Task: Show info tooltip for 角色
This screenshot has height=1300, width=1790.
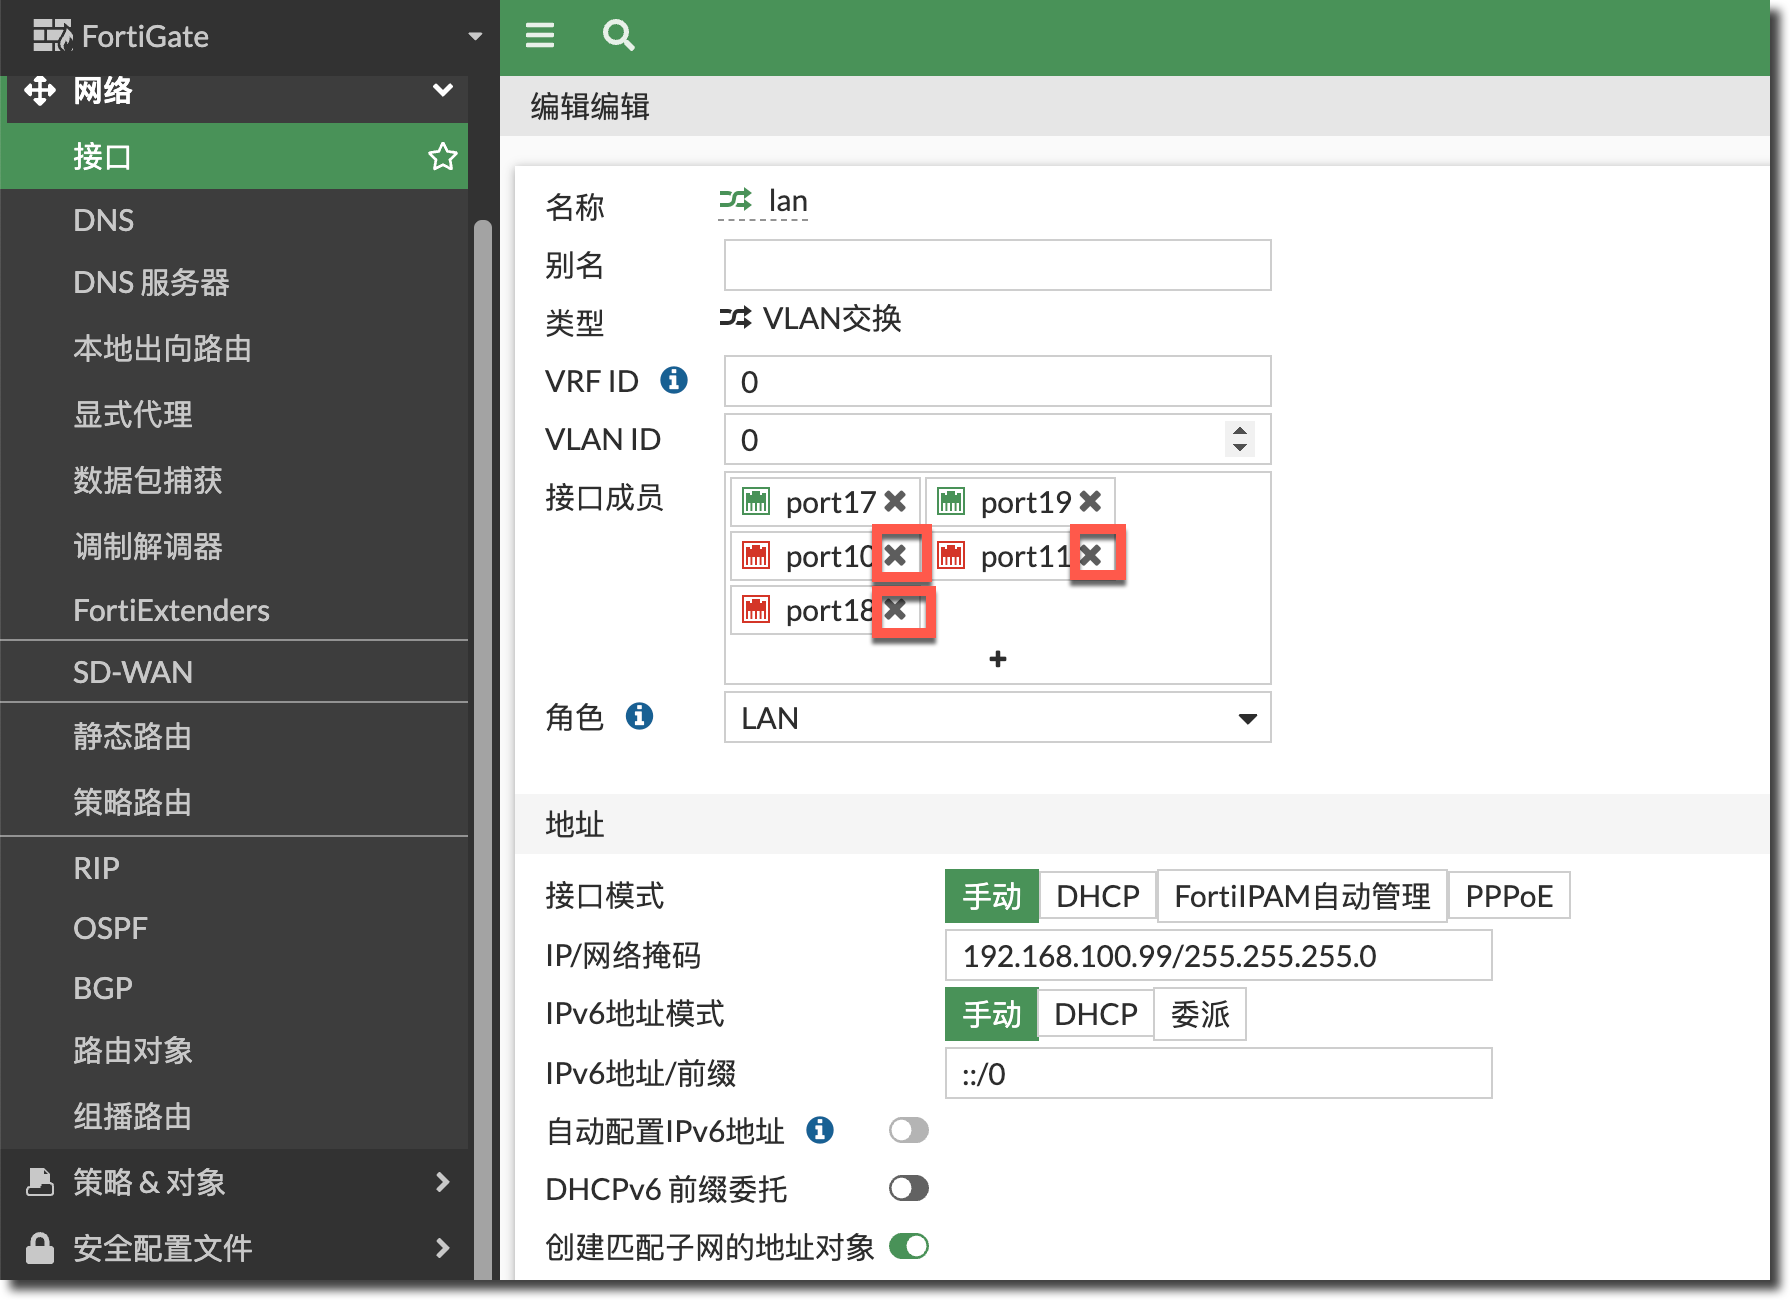Action: [x=639, y=716]
